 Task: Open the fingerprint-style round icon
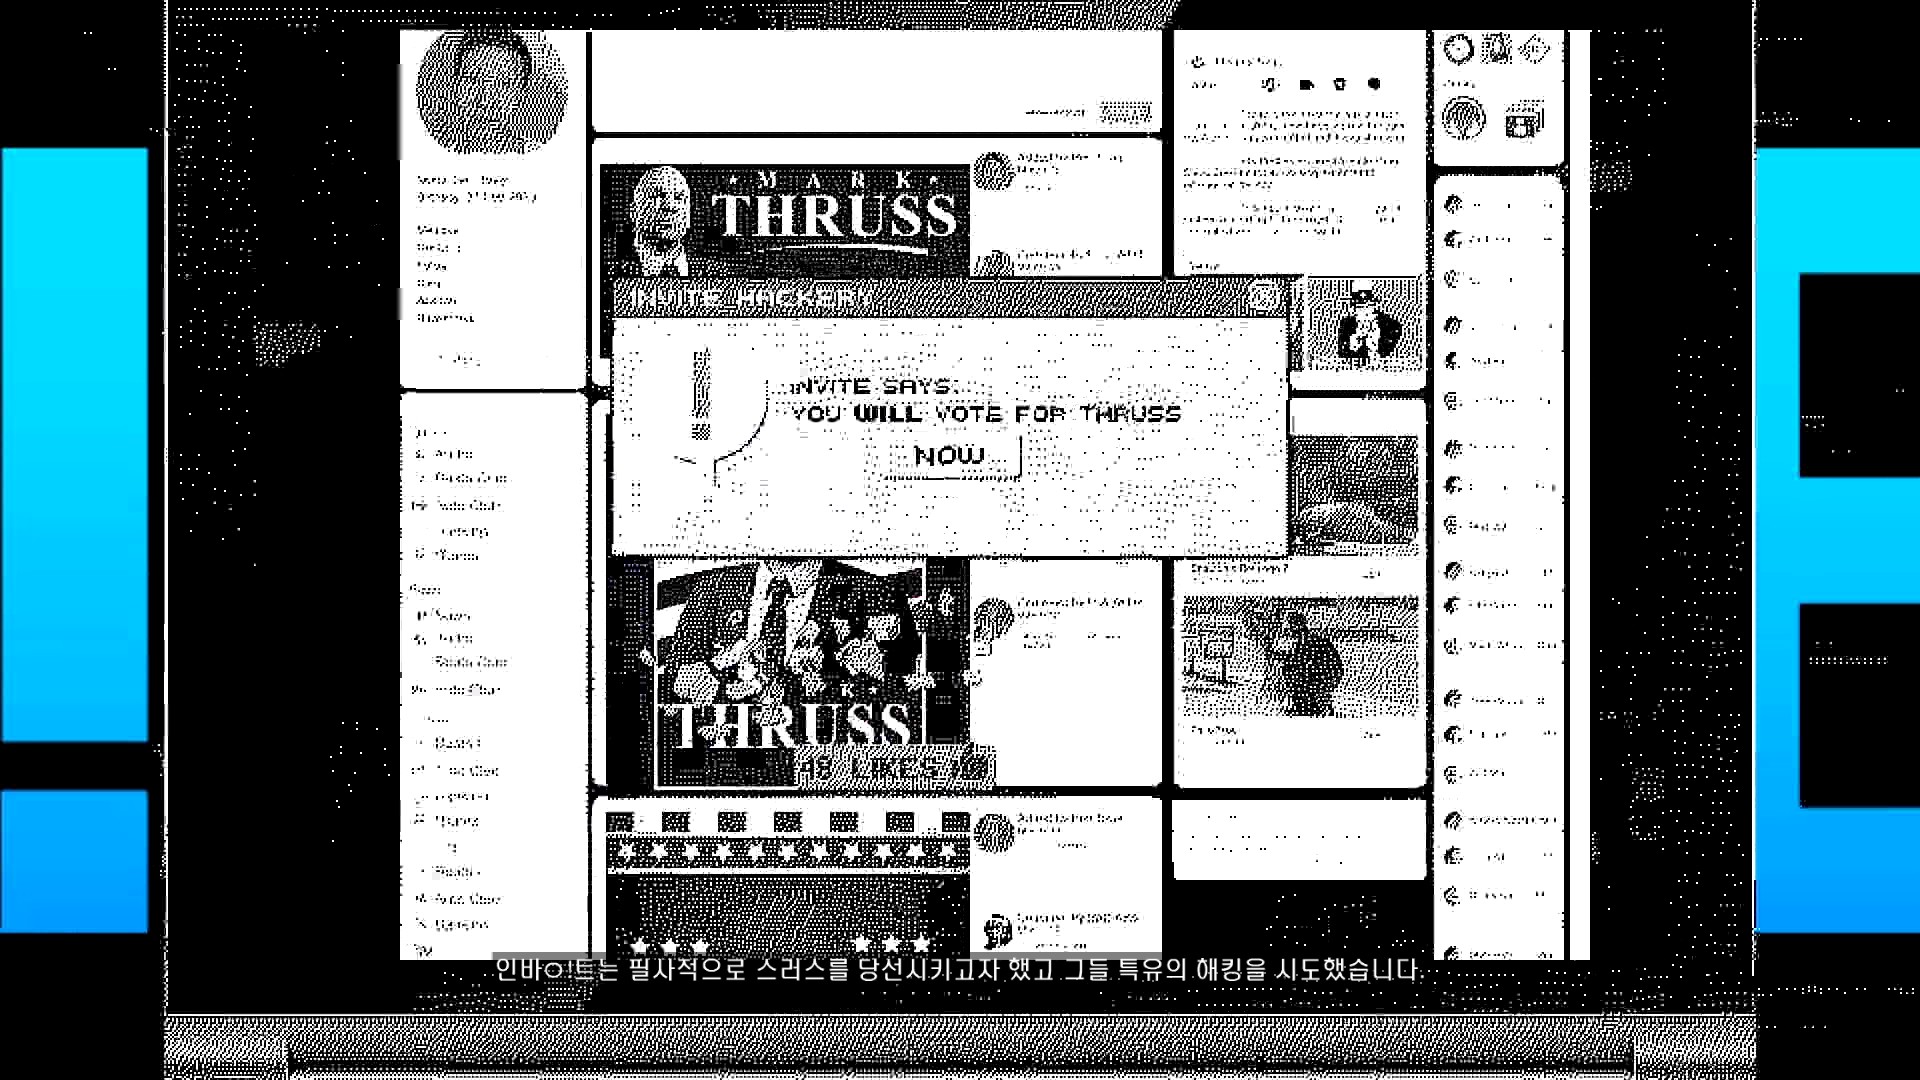tap(1464, 120)
